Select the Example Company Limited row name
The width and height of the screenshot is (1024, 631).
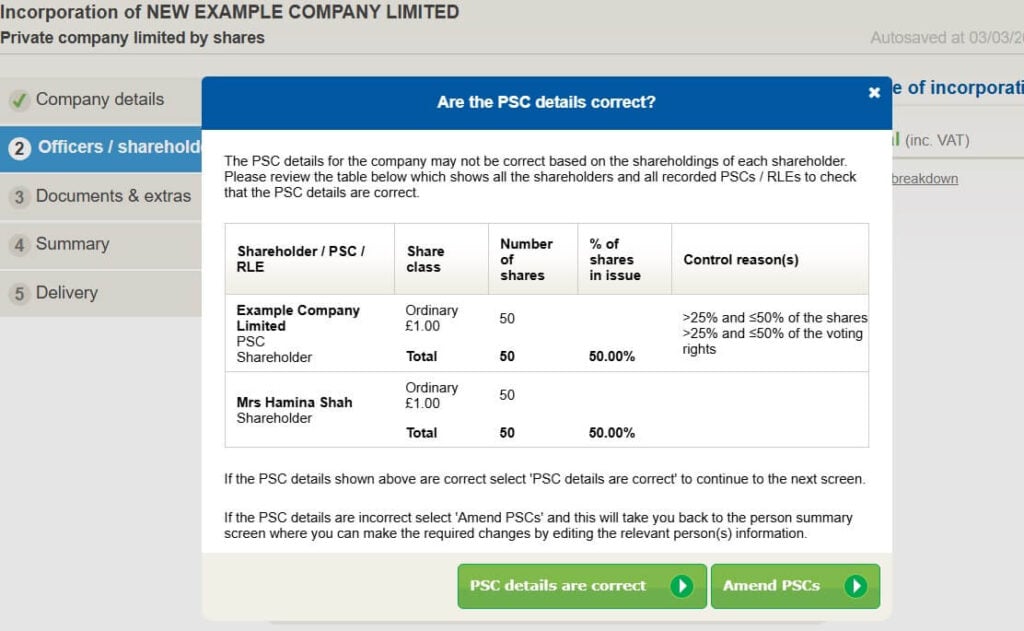[298, 318]
